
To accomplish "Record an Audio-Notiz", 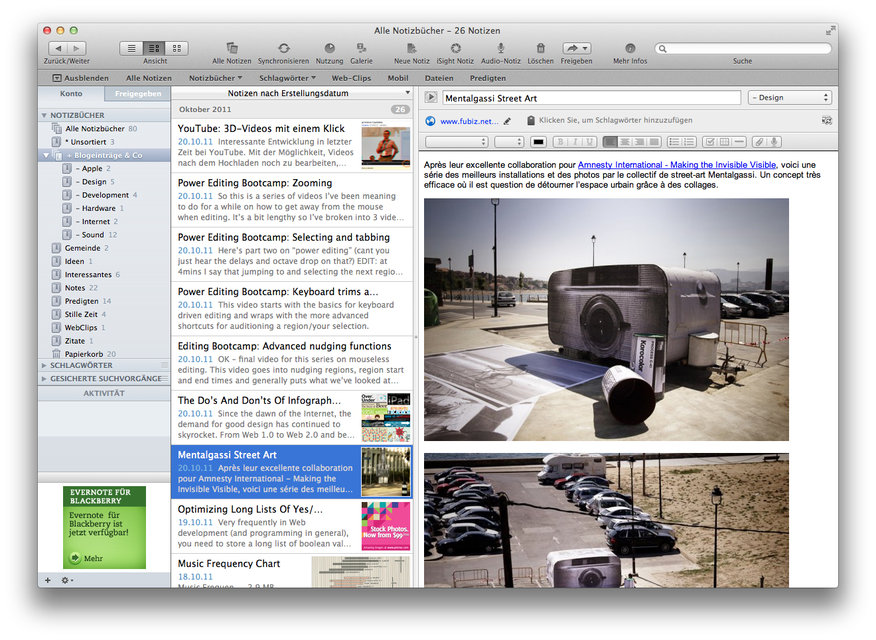I will tap(500, 48).
